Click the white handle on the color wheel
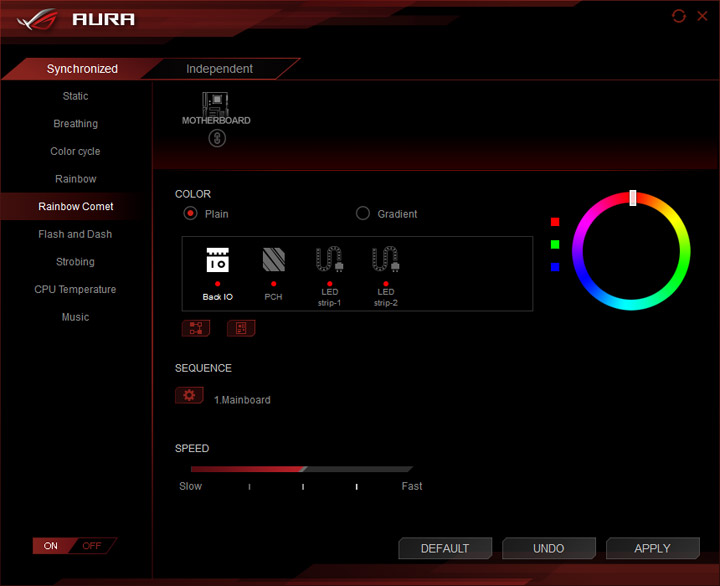Image resolution: width=720 pixels, height=586 pixels. 633,198
